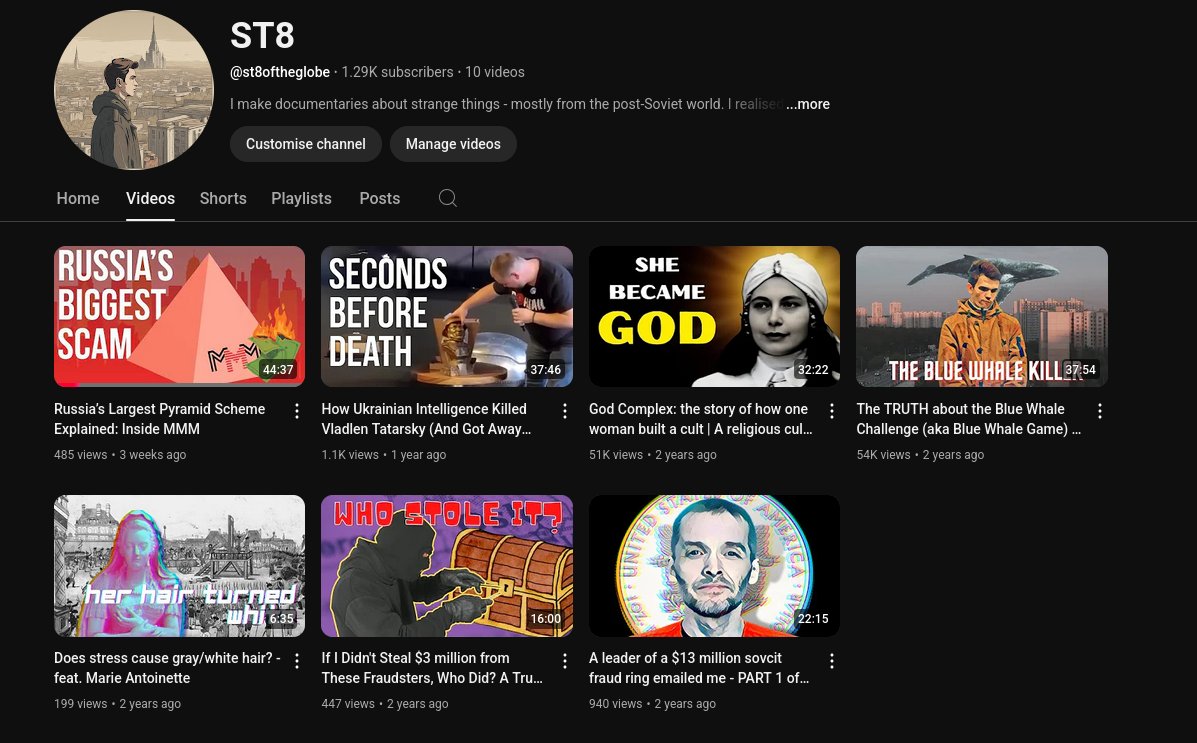
Task: Open options menu for Russia's Largest Pyramid Scheme video
Action: [x=297, y=411]
